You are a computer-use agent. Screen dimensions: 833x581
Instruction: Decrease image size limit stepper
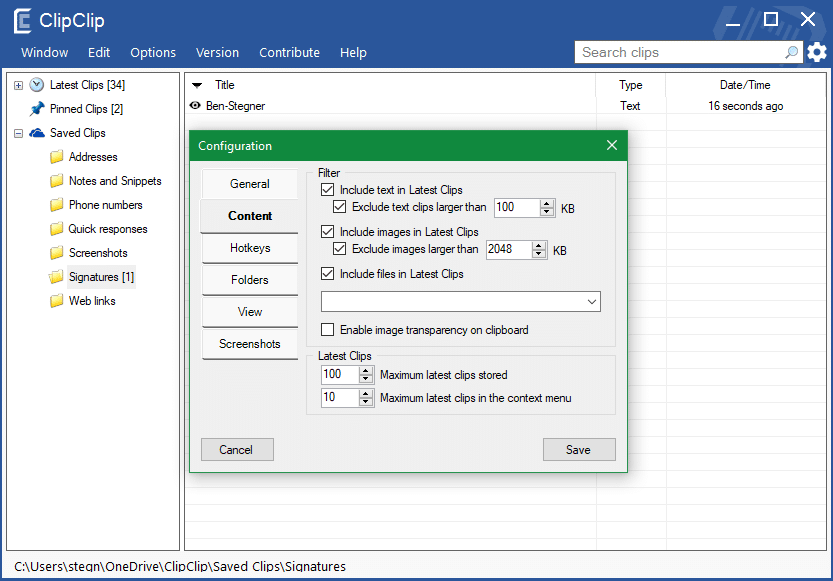pos(539,254)
